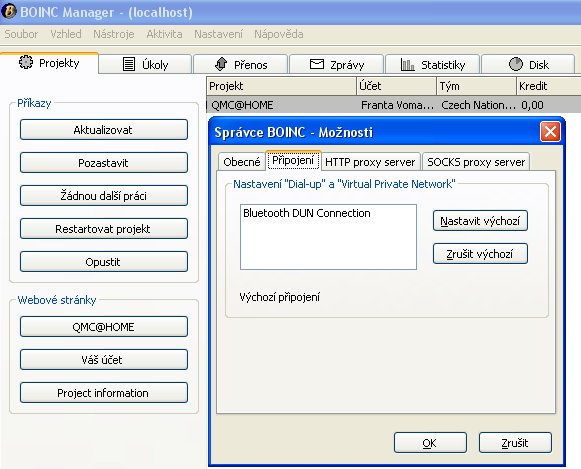This screenshot has height=469, width=581.
Task: Click the 0,00 credit value
Action: point(532,105)
